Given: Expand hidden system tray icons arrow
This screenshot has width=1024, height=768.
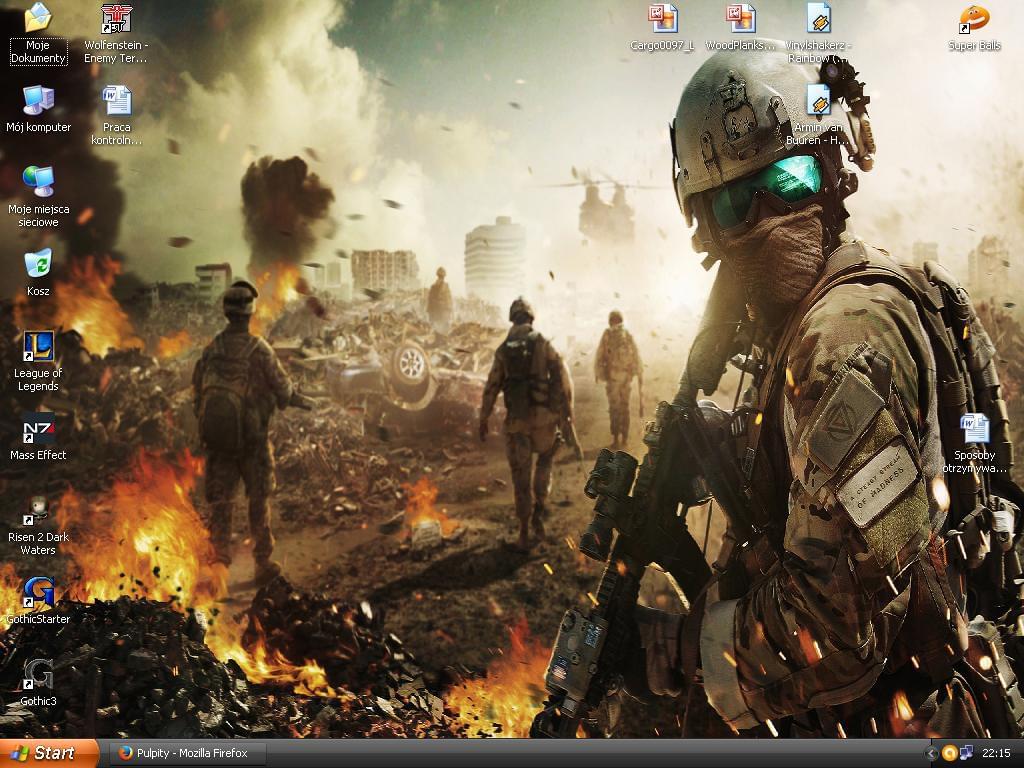Looking at the screenshot, I should pyautogui.click(x=932, y=754).
